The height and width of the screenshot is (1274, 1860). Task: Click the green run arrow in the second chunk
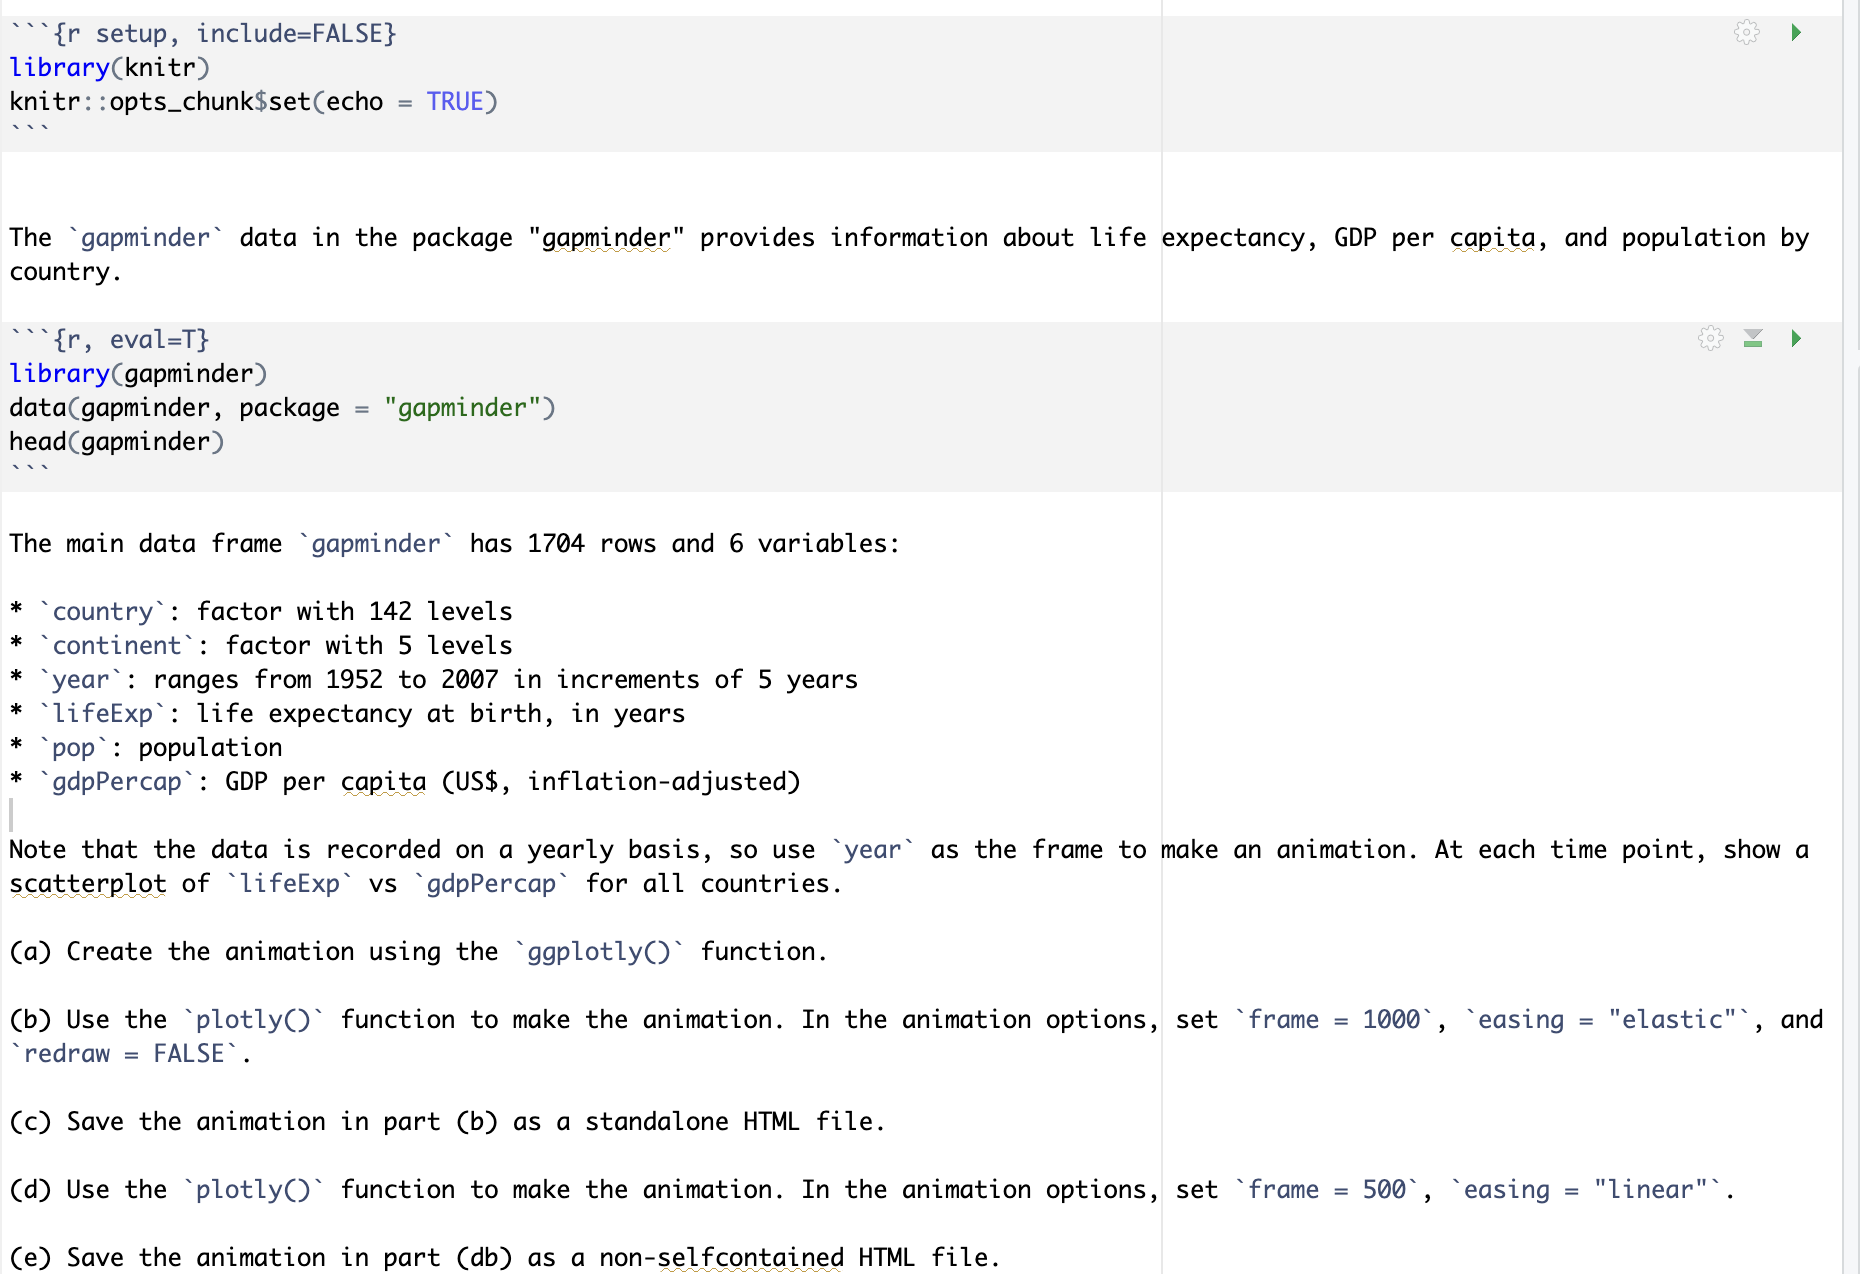click(1796, 339)
